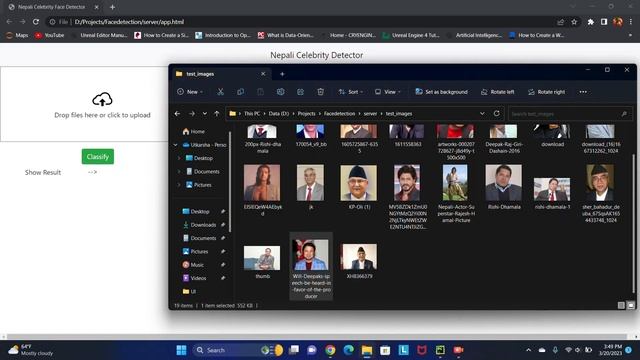
Task: Open the View dropdown
Action: [x=388, y=92]
